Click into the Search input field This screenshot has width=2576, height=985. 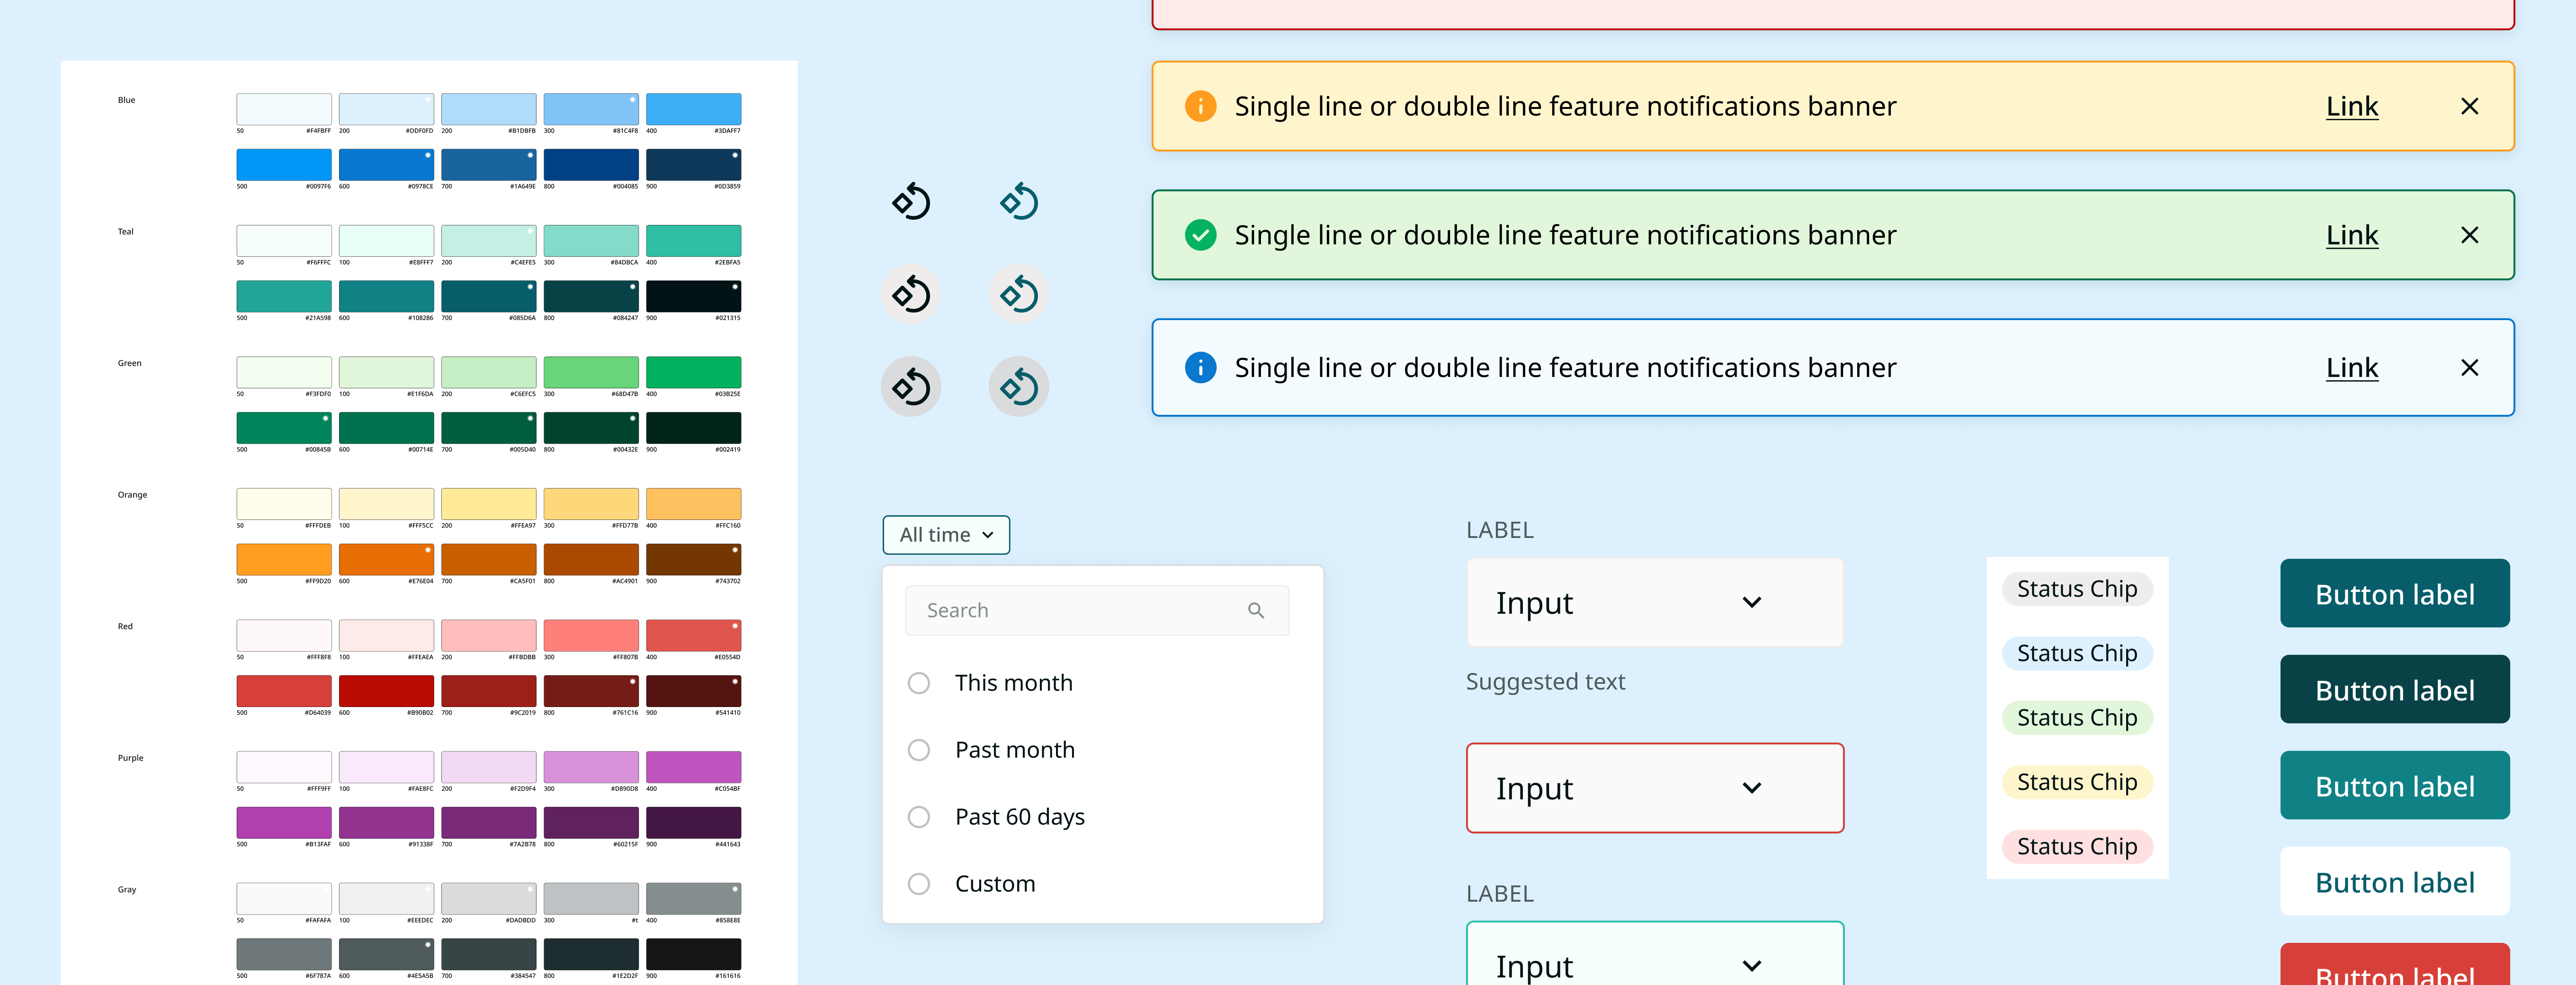[1097, 610]
